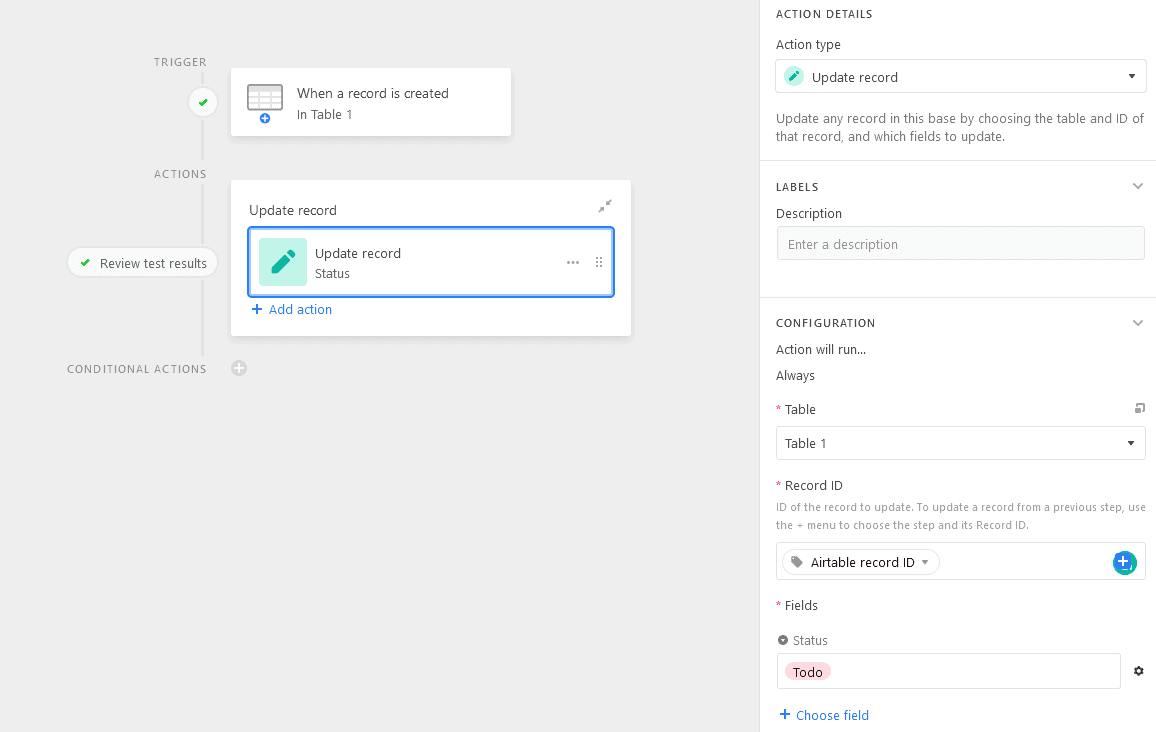Click inside the Status value field

pos(949,671)
